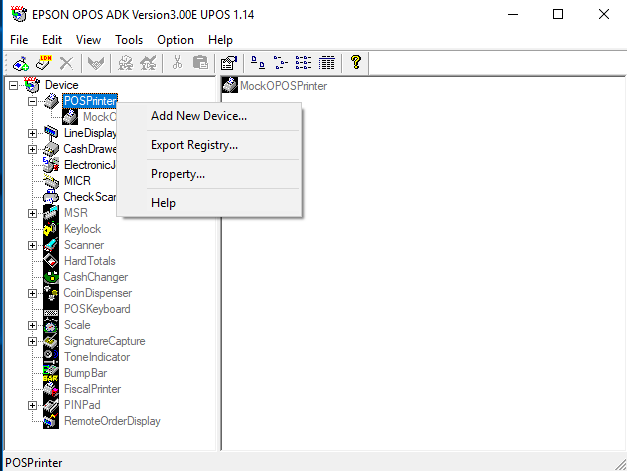Click the grayed Cut scissors toolbar icon
This screenshot has height=471, width=627.
tap(177, 63)
